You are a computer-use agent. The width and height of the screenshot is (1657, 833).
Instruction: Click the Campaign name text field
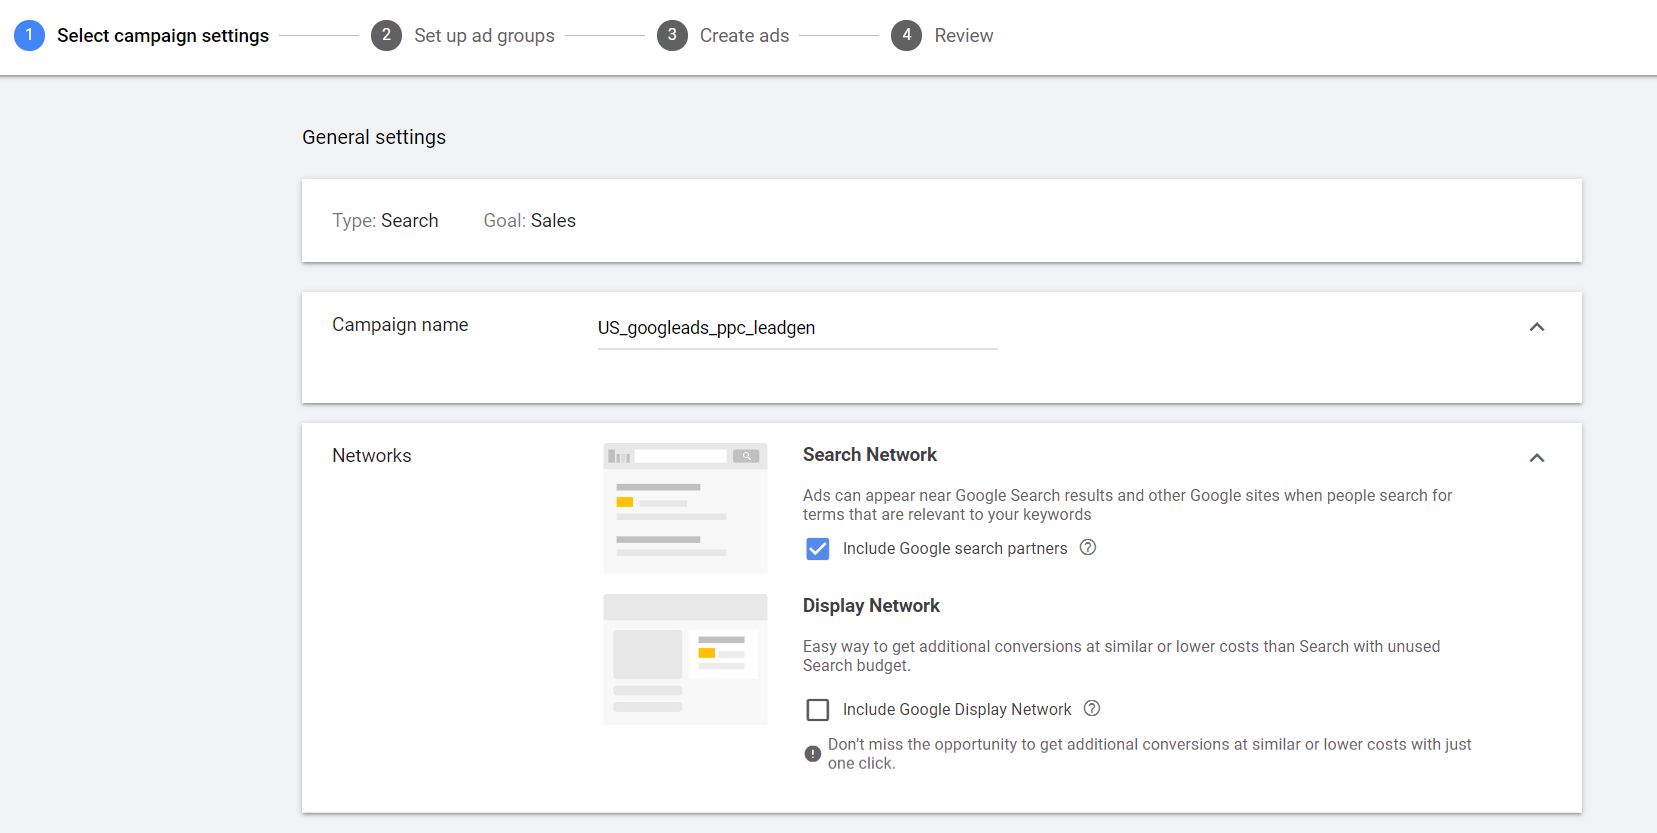[x=797, y=328]
